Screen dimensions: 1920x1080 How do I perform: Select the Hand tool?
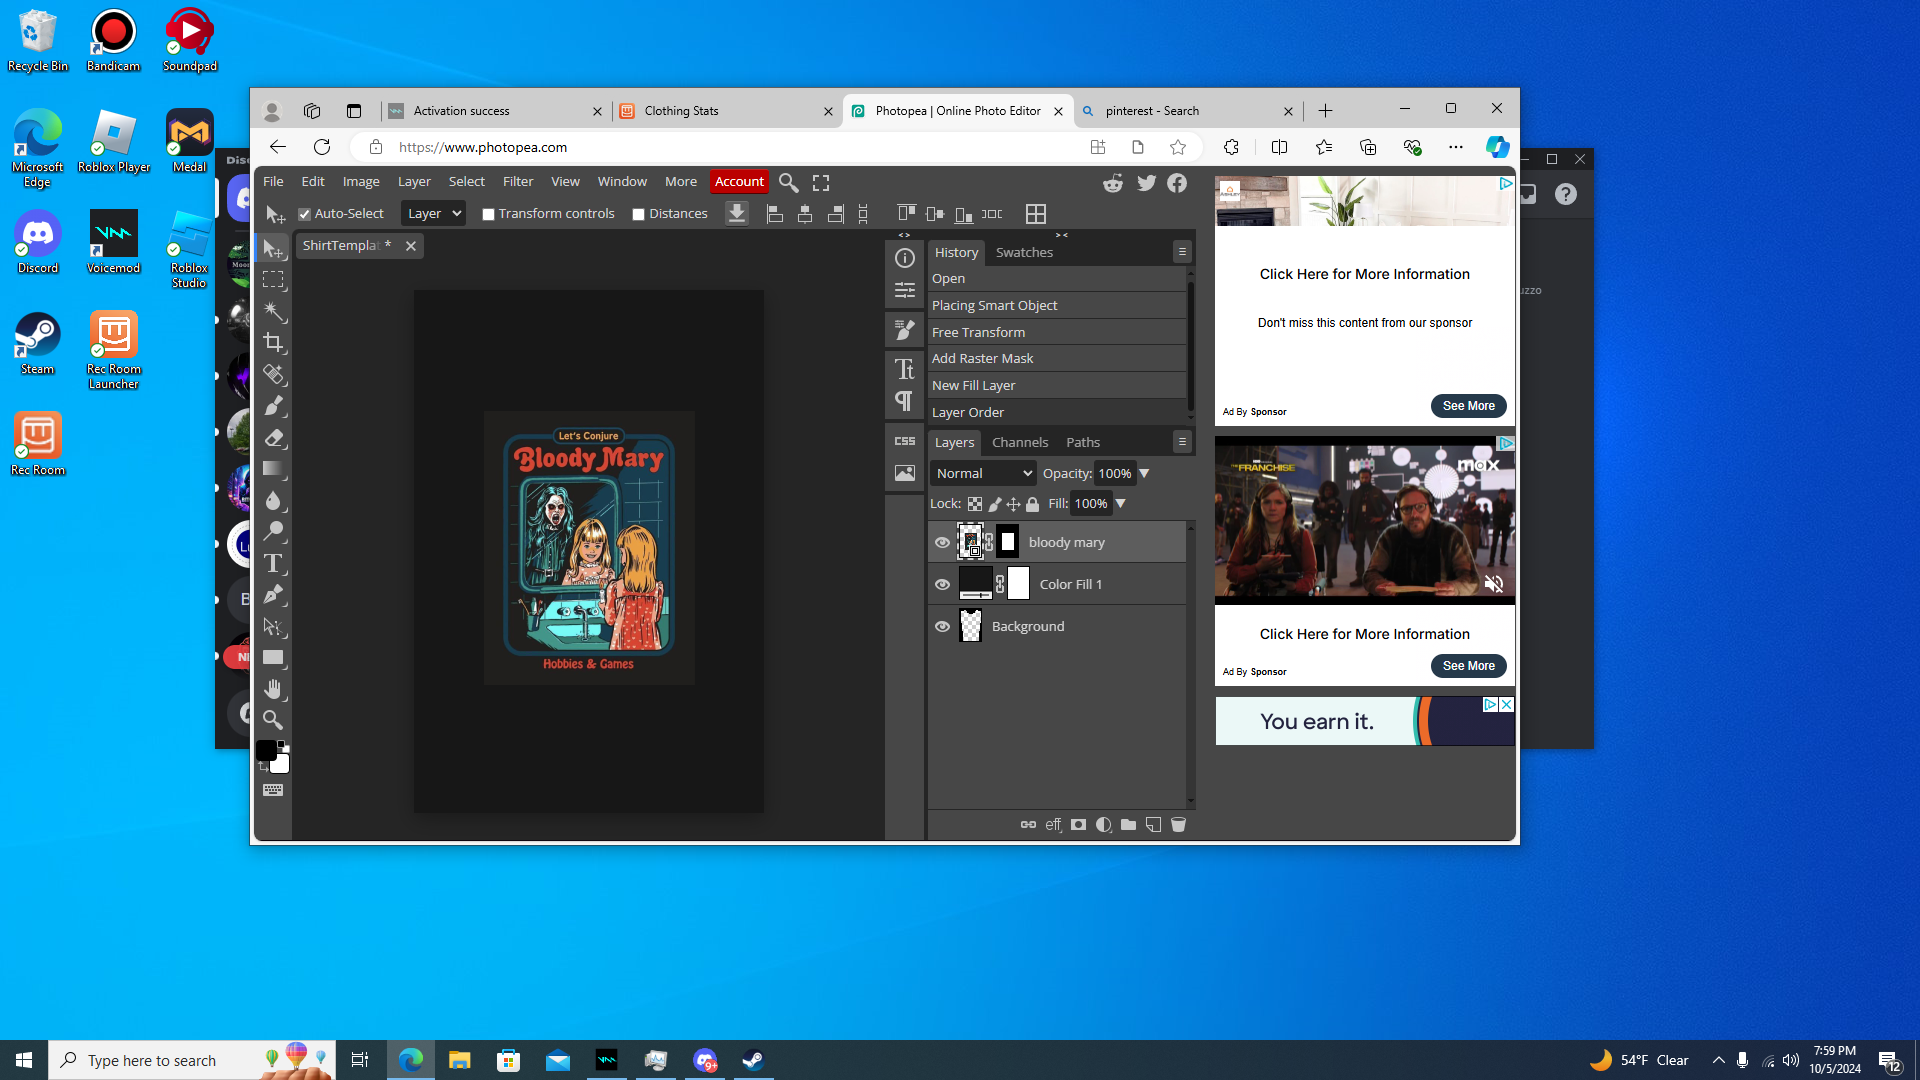[x=273, y=689]
